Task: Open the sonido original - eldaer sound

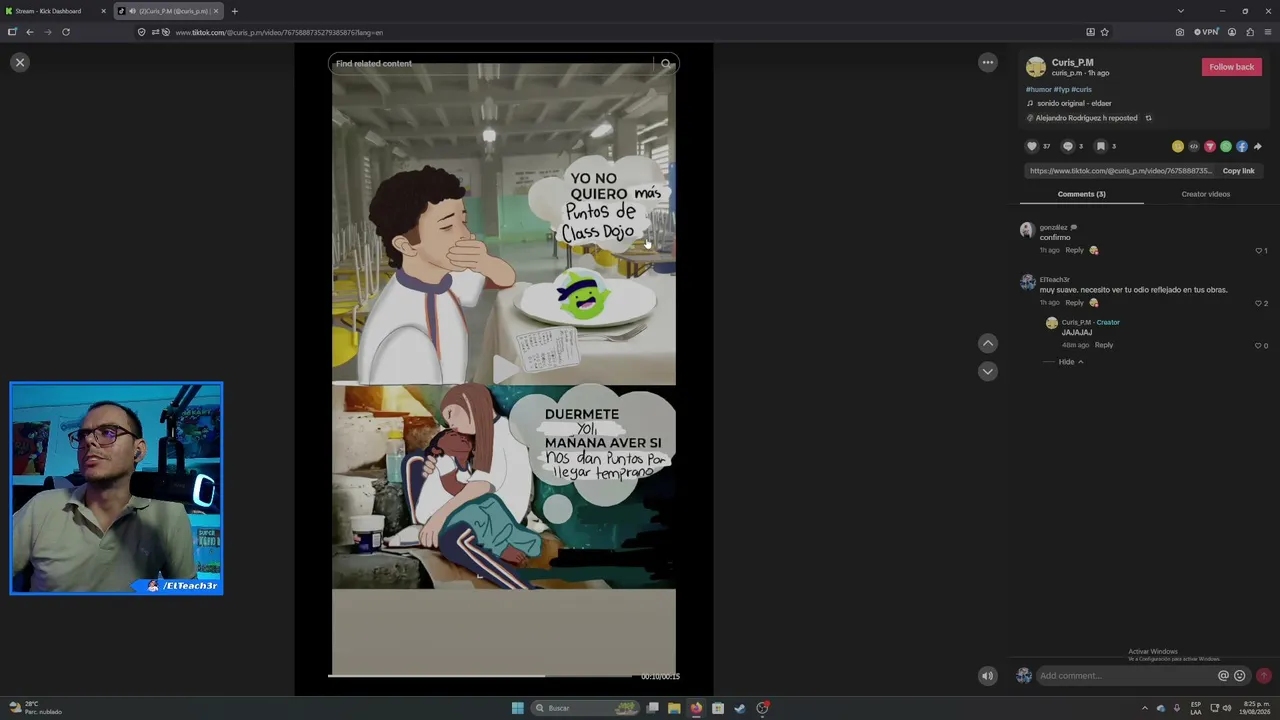Action: tap(1070, 103)
